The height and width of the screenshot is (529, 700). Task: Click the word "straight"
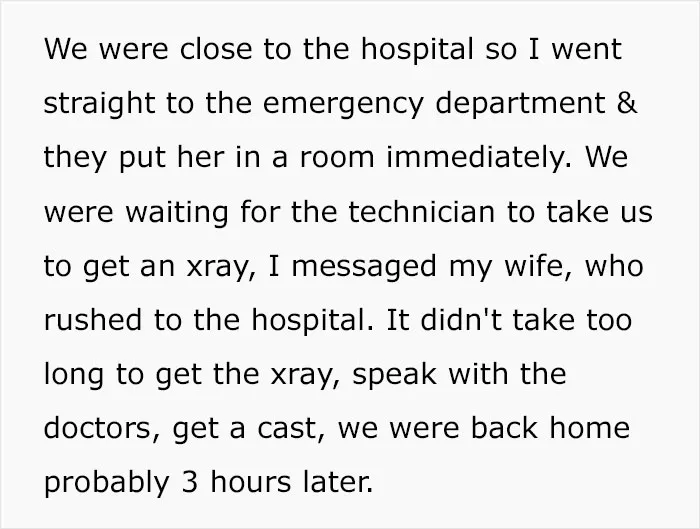pyautogui.click(x=100, y=105)
